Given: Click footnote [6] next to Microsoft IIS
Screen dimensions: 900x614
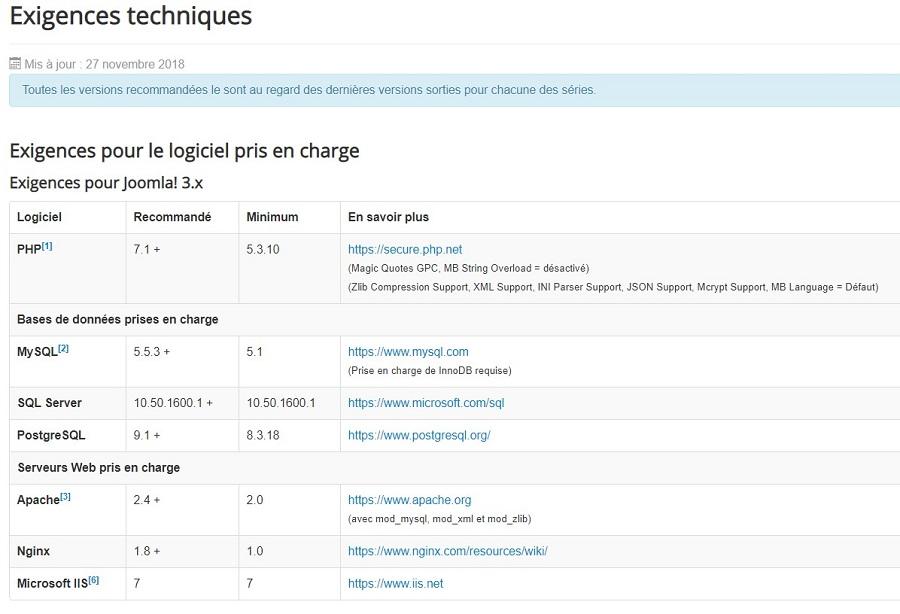Looking at the screenshot, I should pos(94,580).
